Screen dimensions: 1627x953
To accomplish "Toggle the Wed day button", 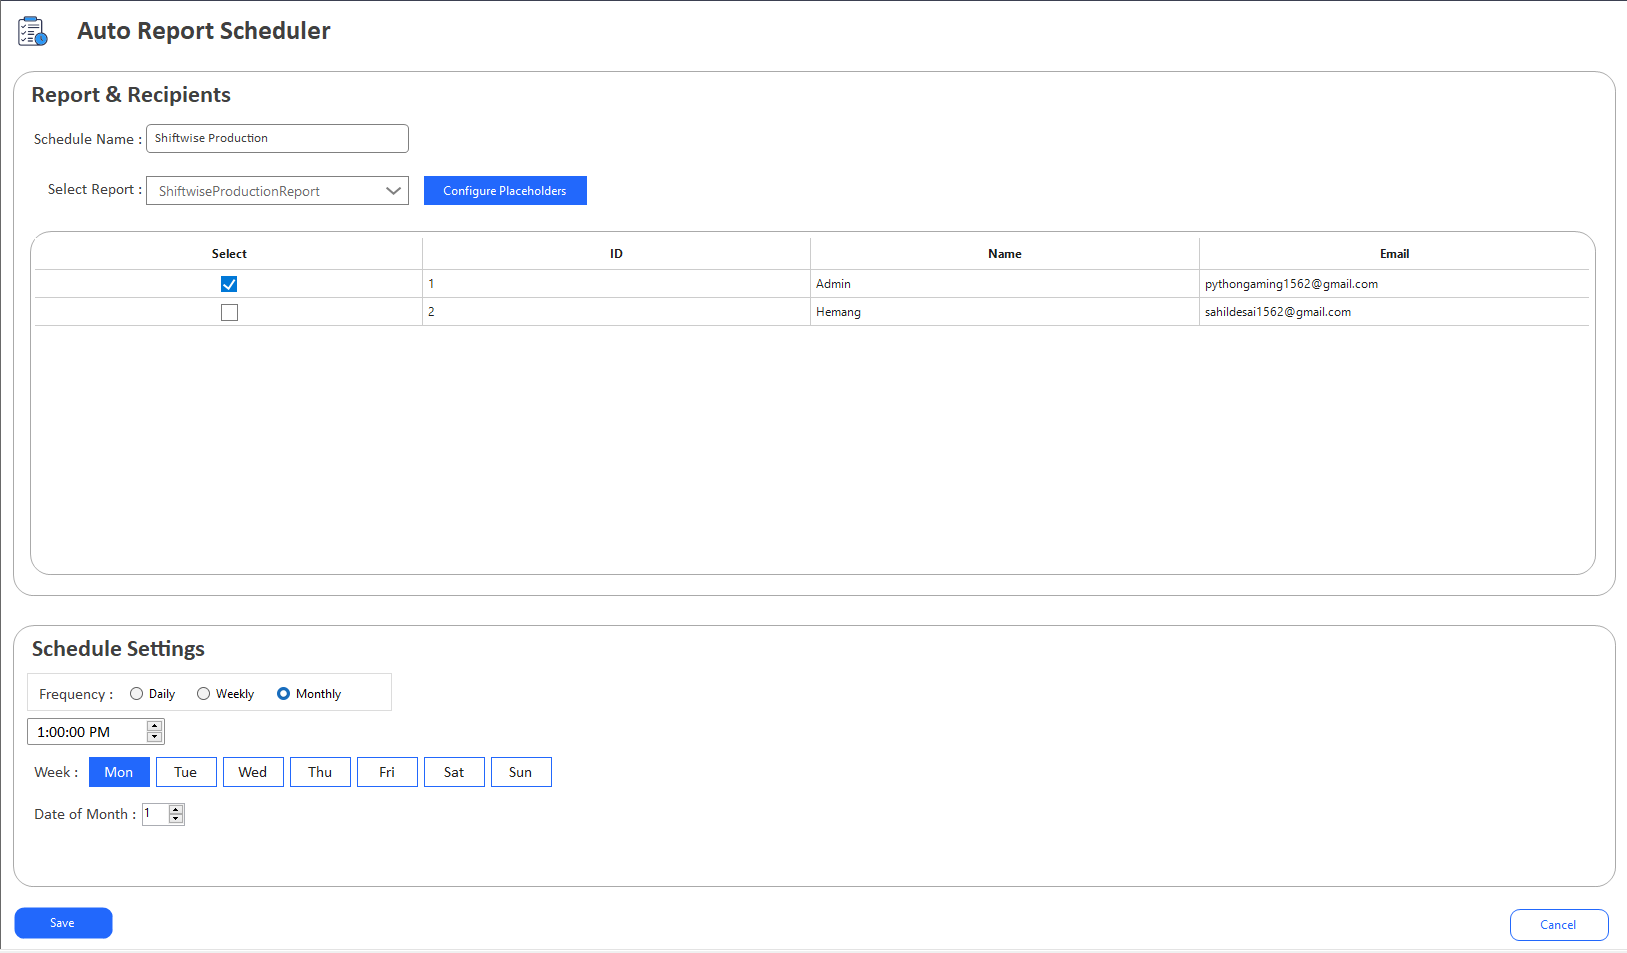I will [x=253, y=772].
